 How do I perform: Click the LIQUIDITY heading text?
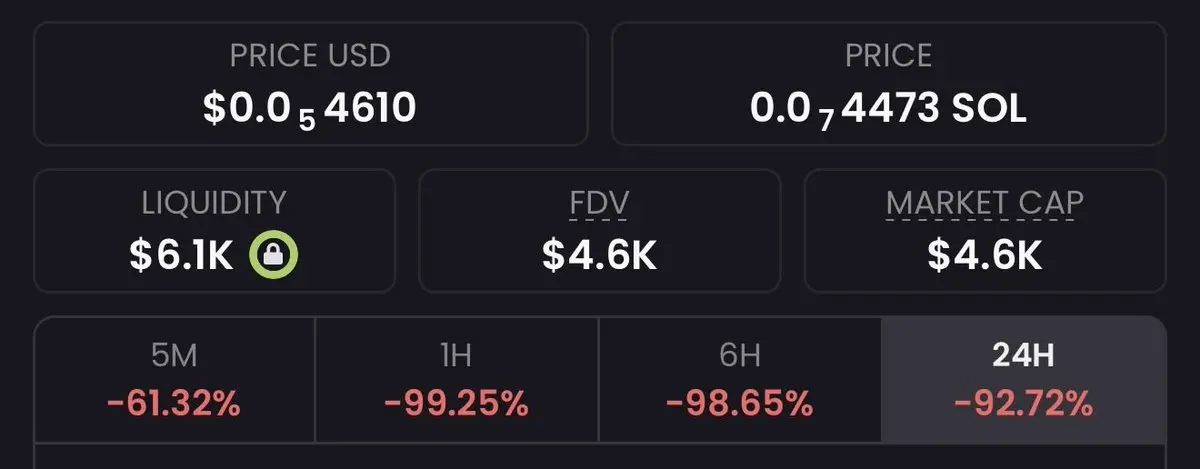click(x=213, y=203)
